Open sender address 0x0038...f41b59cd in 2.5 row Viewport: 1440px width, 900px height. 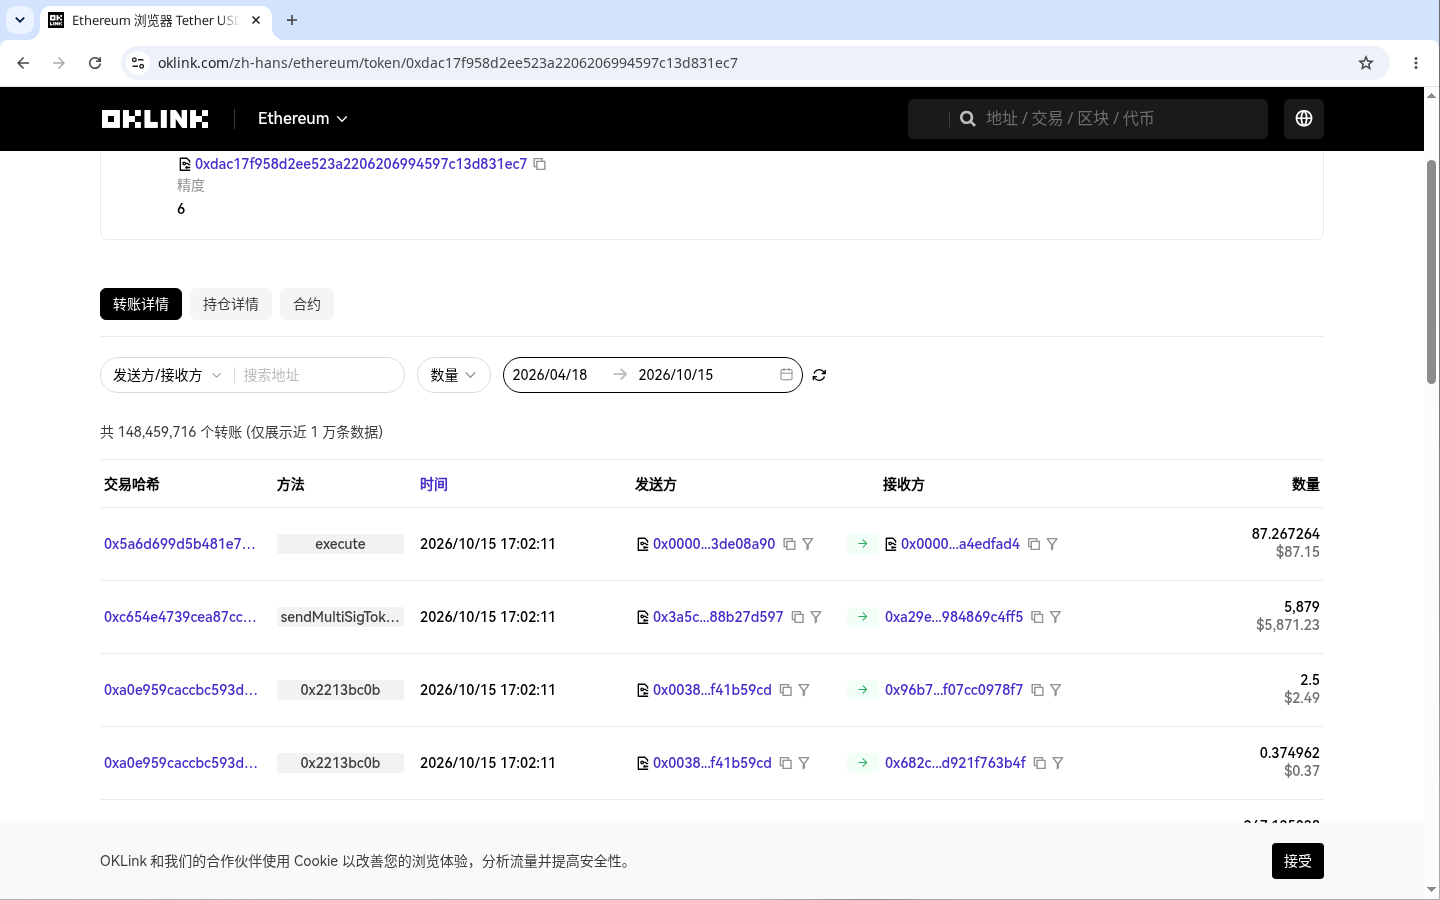point(712,690)
